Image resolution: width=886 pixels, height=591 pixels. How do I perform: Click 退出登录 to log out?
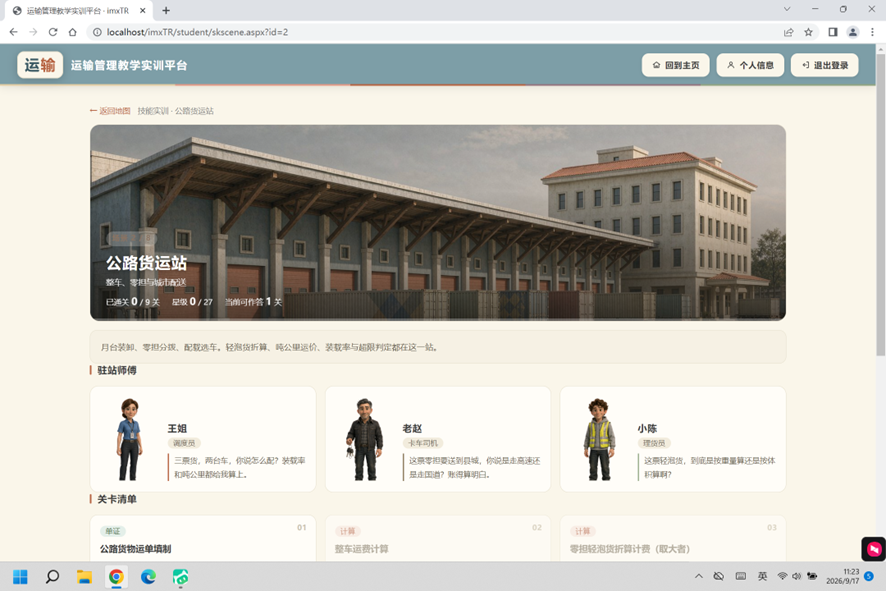pyautogui.click(x=824, y=65)
